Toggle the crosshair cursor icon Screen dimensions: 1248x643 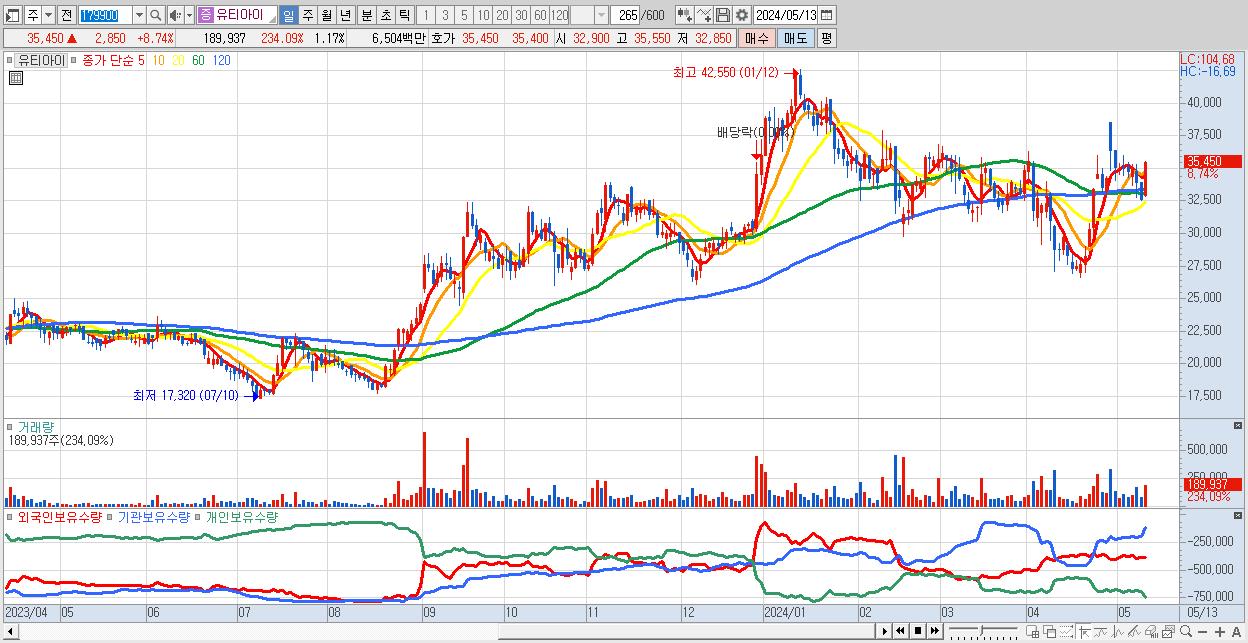[1084, 632]
